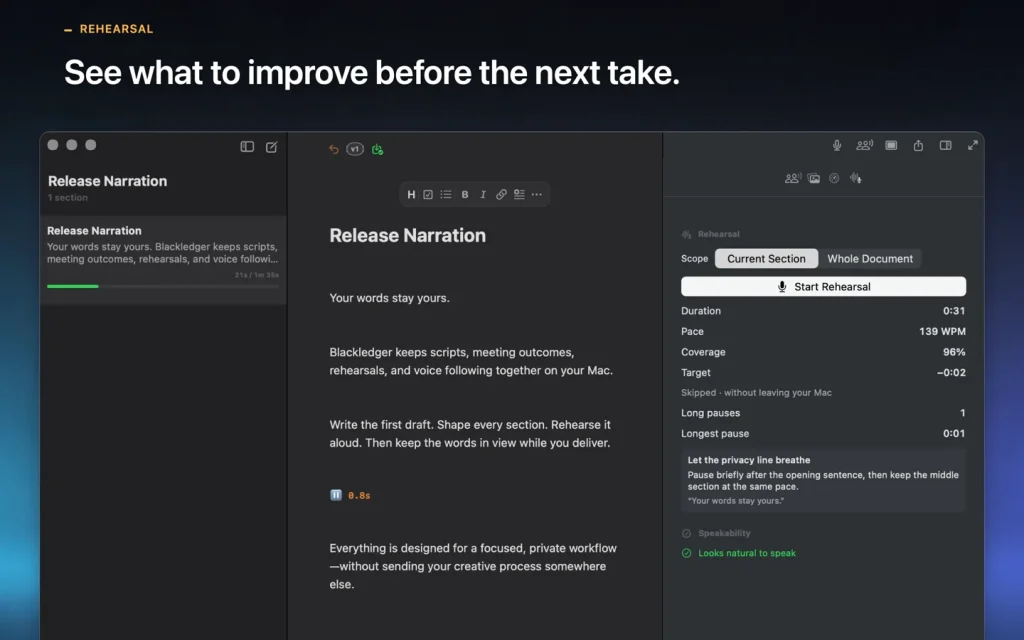Click the share icon
The image size is (1024, 640).
point(918,146)
